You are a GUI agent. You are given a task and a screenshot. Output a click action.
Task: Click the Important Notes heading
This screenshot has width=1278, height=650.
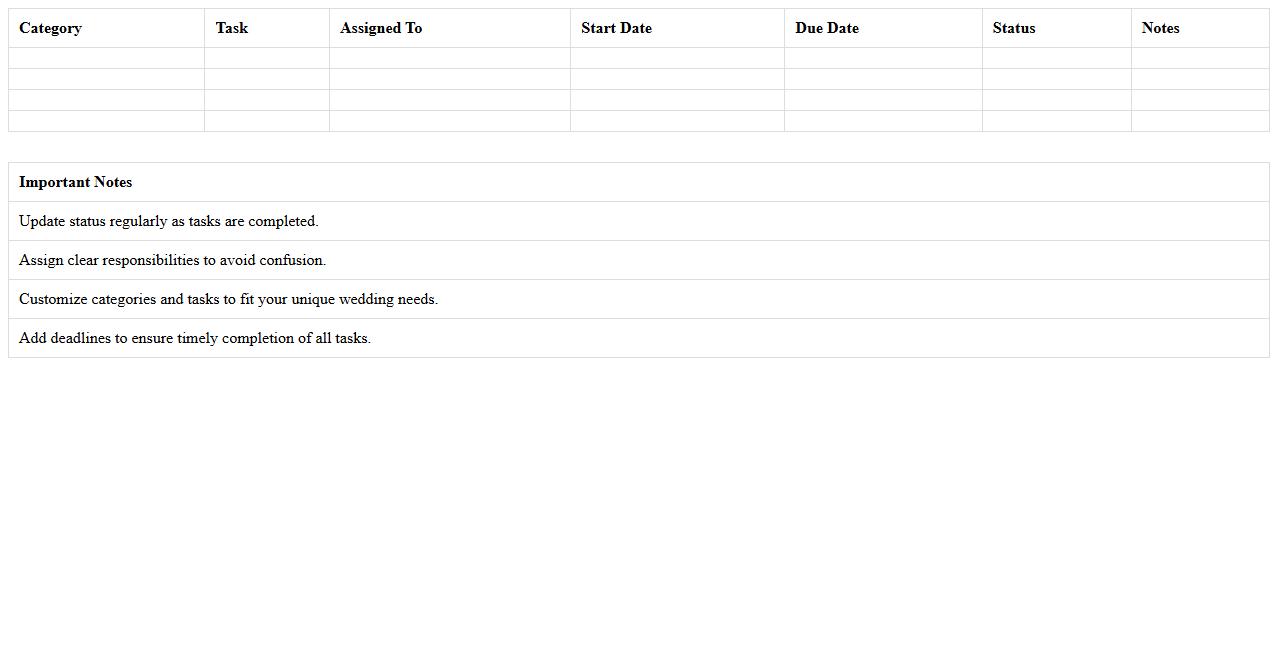75,182
